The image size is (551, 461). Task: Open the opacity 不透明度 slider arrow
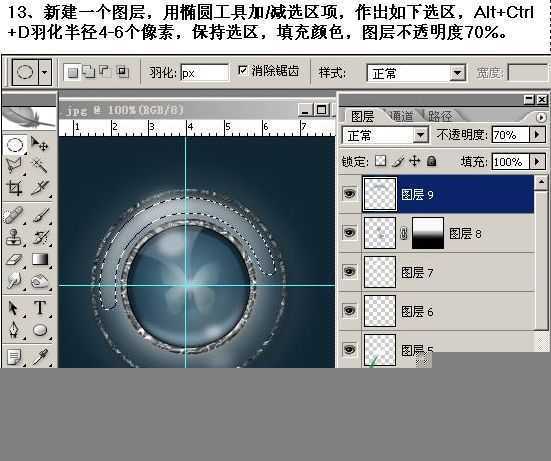pos(537,135)
